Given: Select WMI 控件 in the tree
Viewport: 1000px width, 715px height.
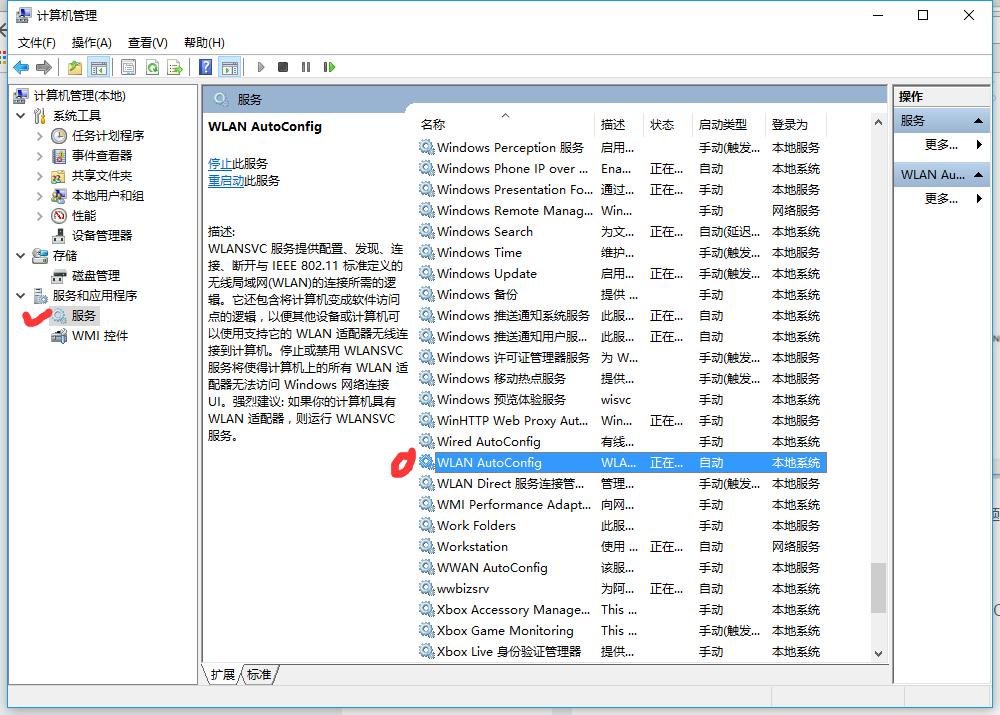Looking at the screenshot, I should (100, 335).
